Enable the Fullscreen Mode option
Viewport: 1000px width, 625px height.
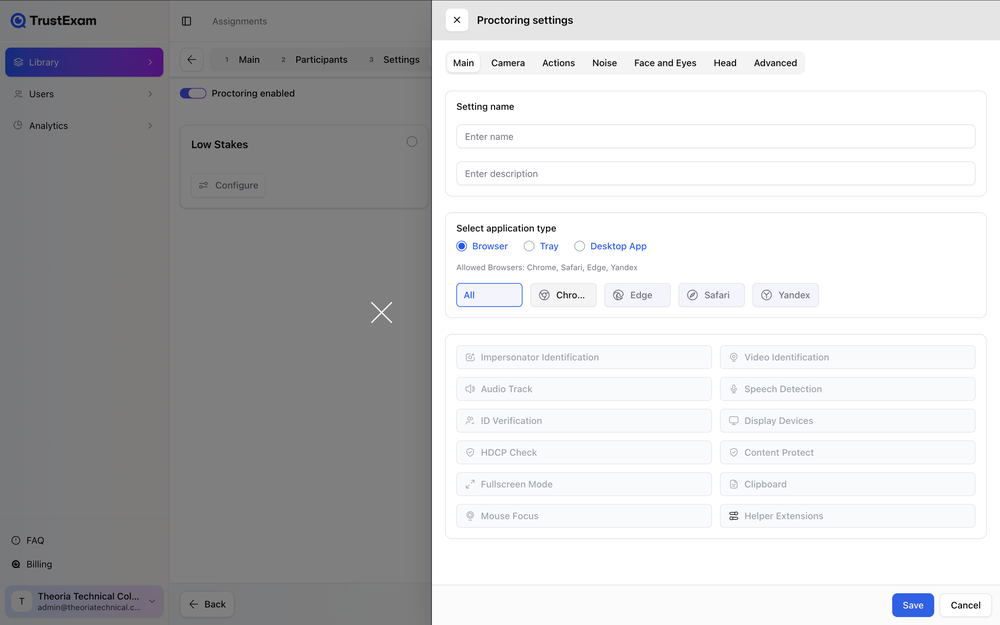tap(584, 484)
